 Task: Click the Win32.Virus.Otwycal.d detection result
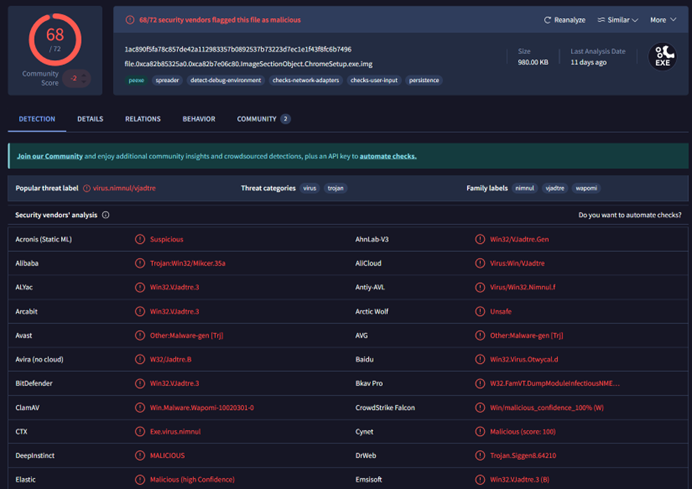pyautogui.click(x=524, y=360)
